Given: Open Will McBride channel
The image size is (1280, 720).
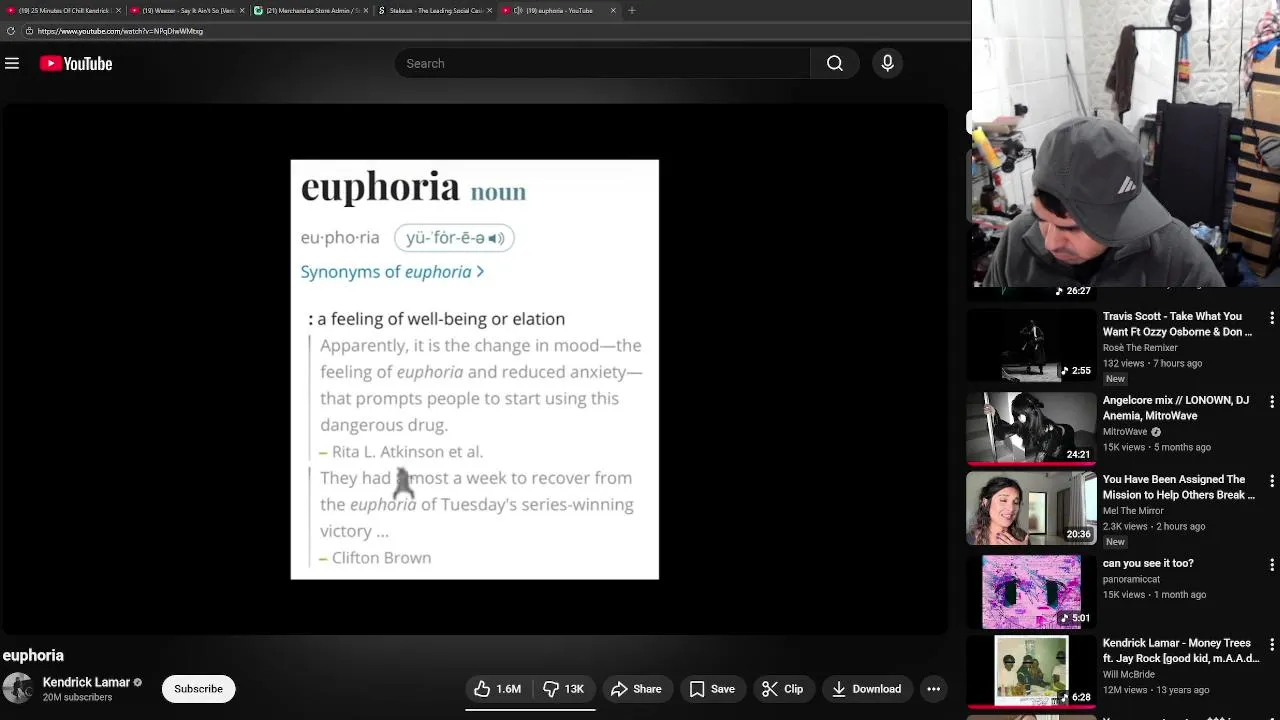Looking at the screenshot, I should pos(1129,675).
